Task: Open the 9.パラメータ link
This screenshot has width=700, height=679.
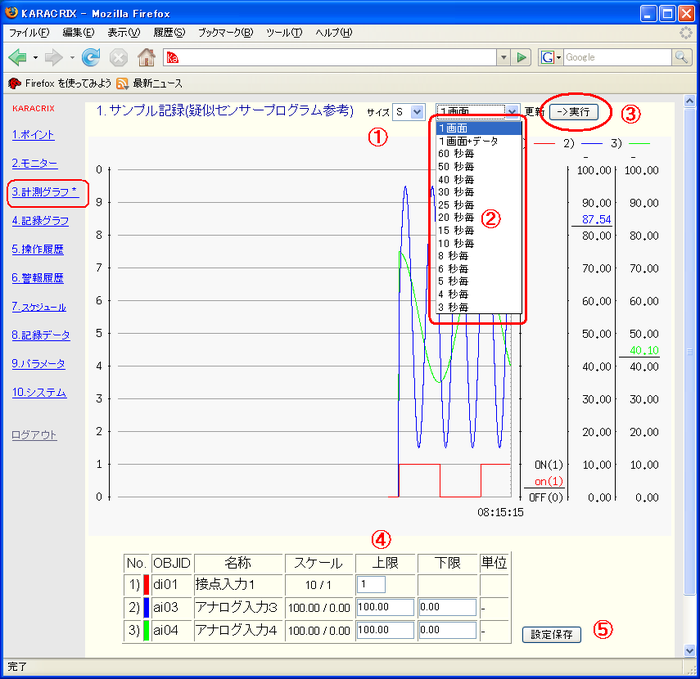Action: click(38, 364)
